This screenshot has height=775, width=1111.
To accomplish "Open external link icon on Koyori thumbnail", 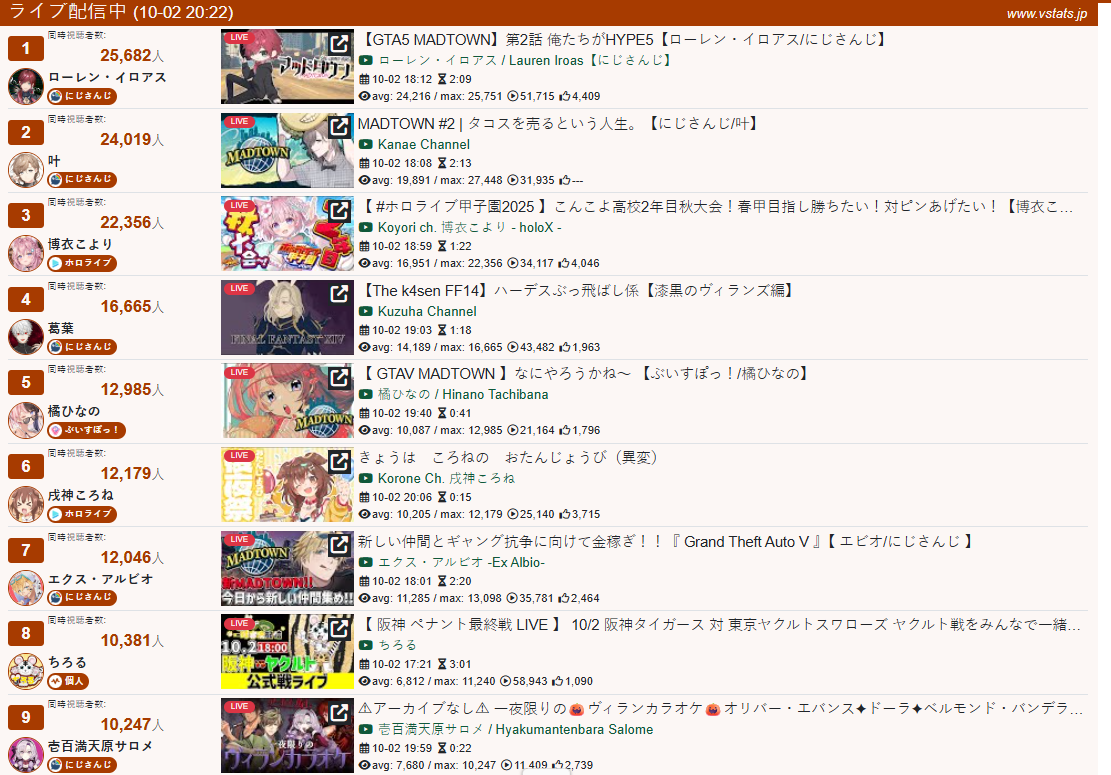I will coord(339,210).
